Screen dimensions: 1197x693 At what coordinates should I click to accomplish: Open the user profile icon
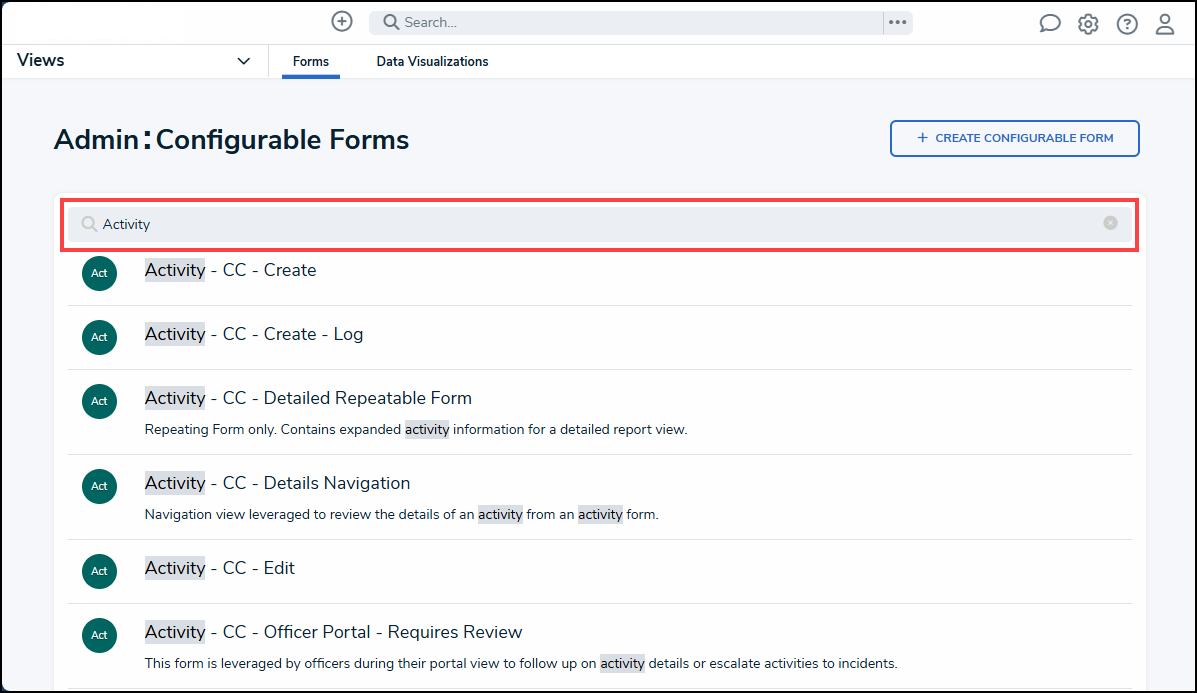pyautogui.click(x=1165, y=24)
